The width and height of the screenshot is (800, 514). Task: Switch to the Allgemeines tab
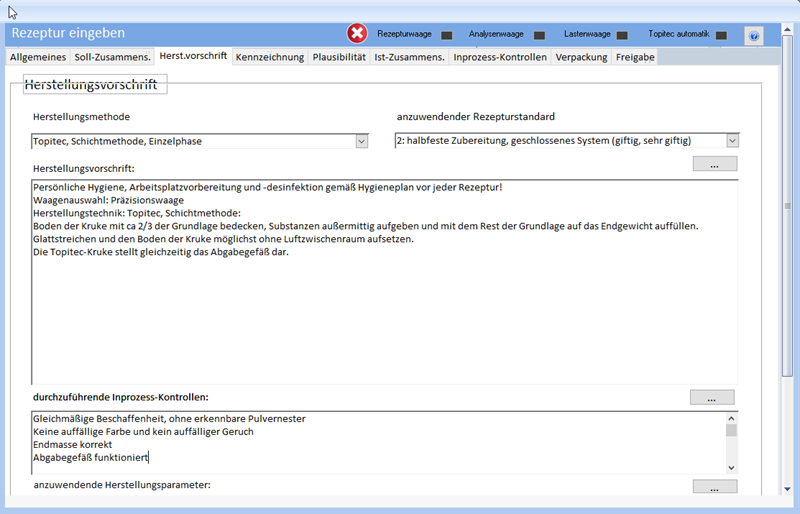point(39,57)
